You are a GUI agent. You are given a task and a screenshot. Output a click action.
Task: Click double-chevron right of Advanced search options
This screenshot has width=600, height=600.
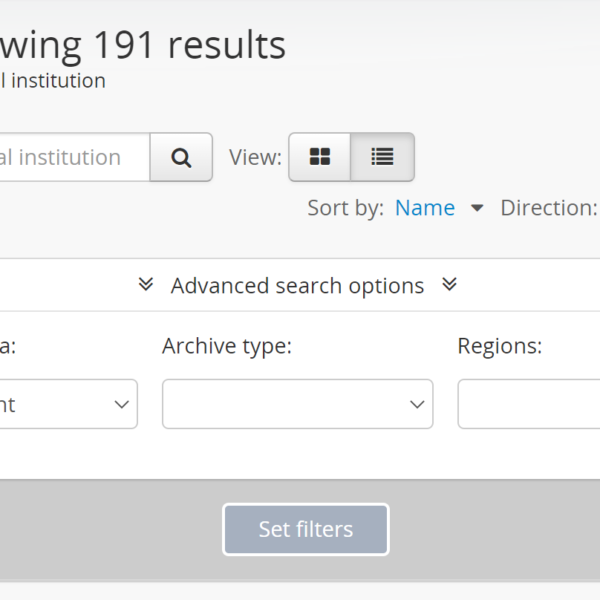point(449,285)
